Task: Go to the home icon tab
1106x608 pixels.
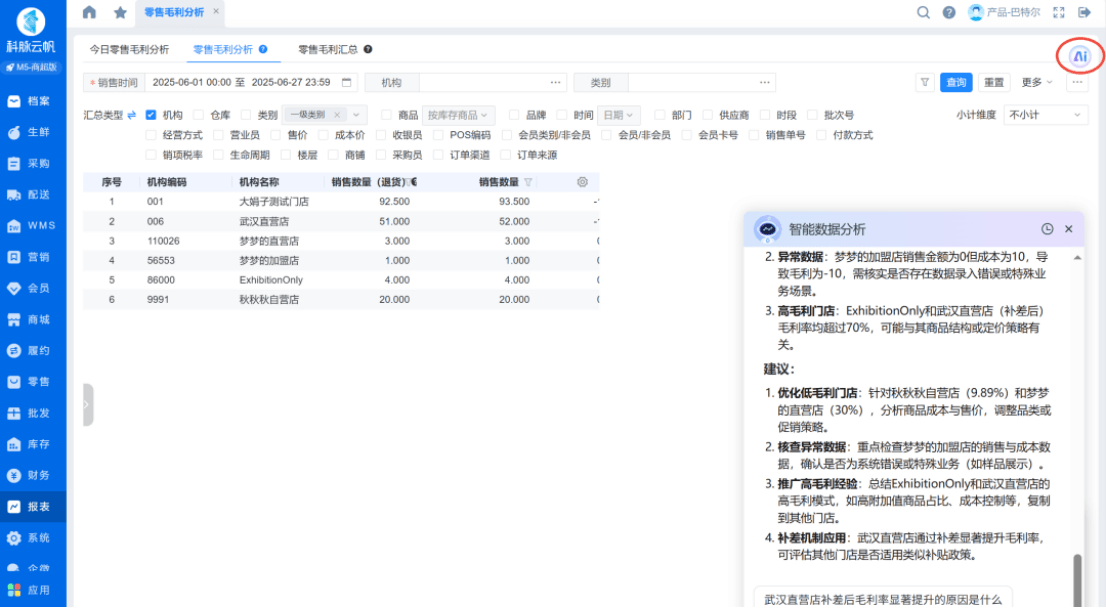Action: (89, 12)
